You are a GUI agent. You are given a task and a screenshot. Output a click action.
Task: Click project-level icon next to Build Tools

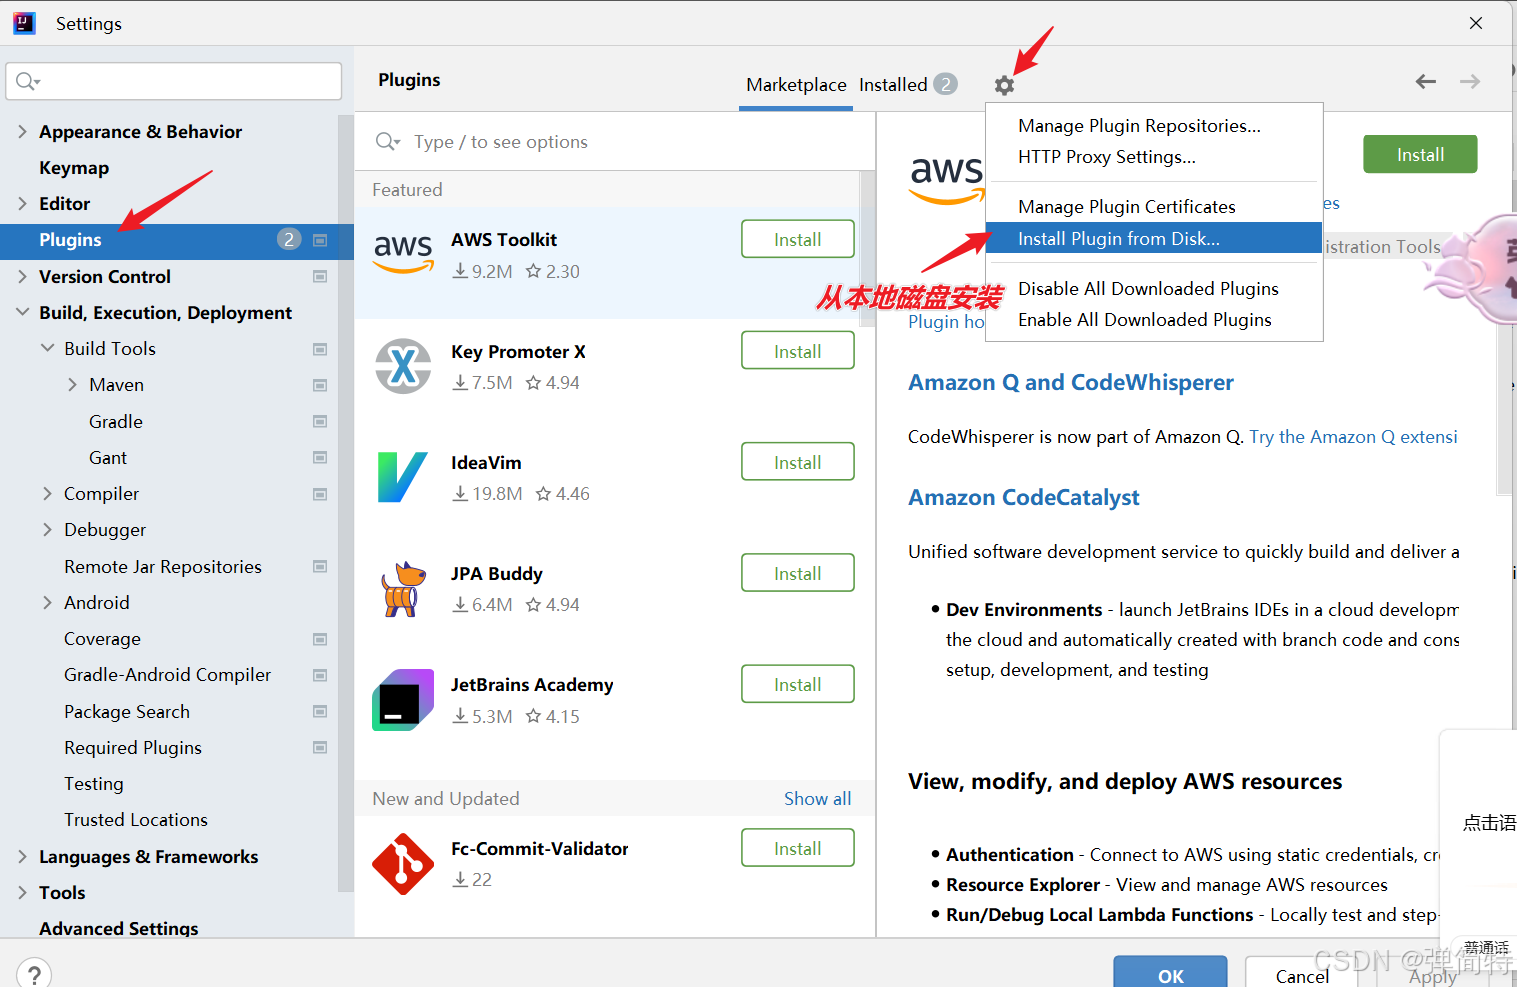[320, 349]
